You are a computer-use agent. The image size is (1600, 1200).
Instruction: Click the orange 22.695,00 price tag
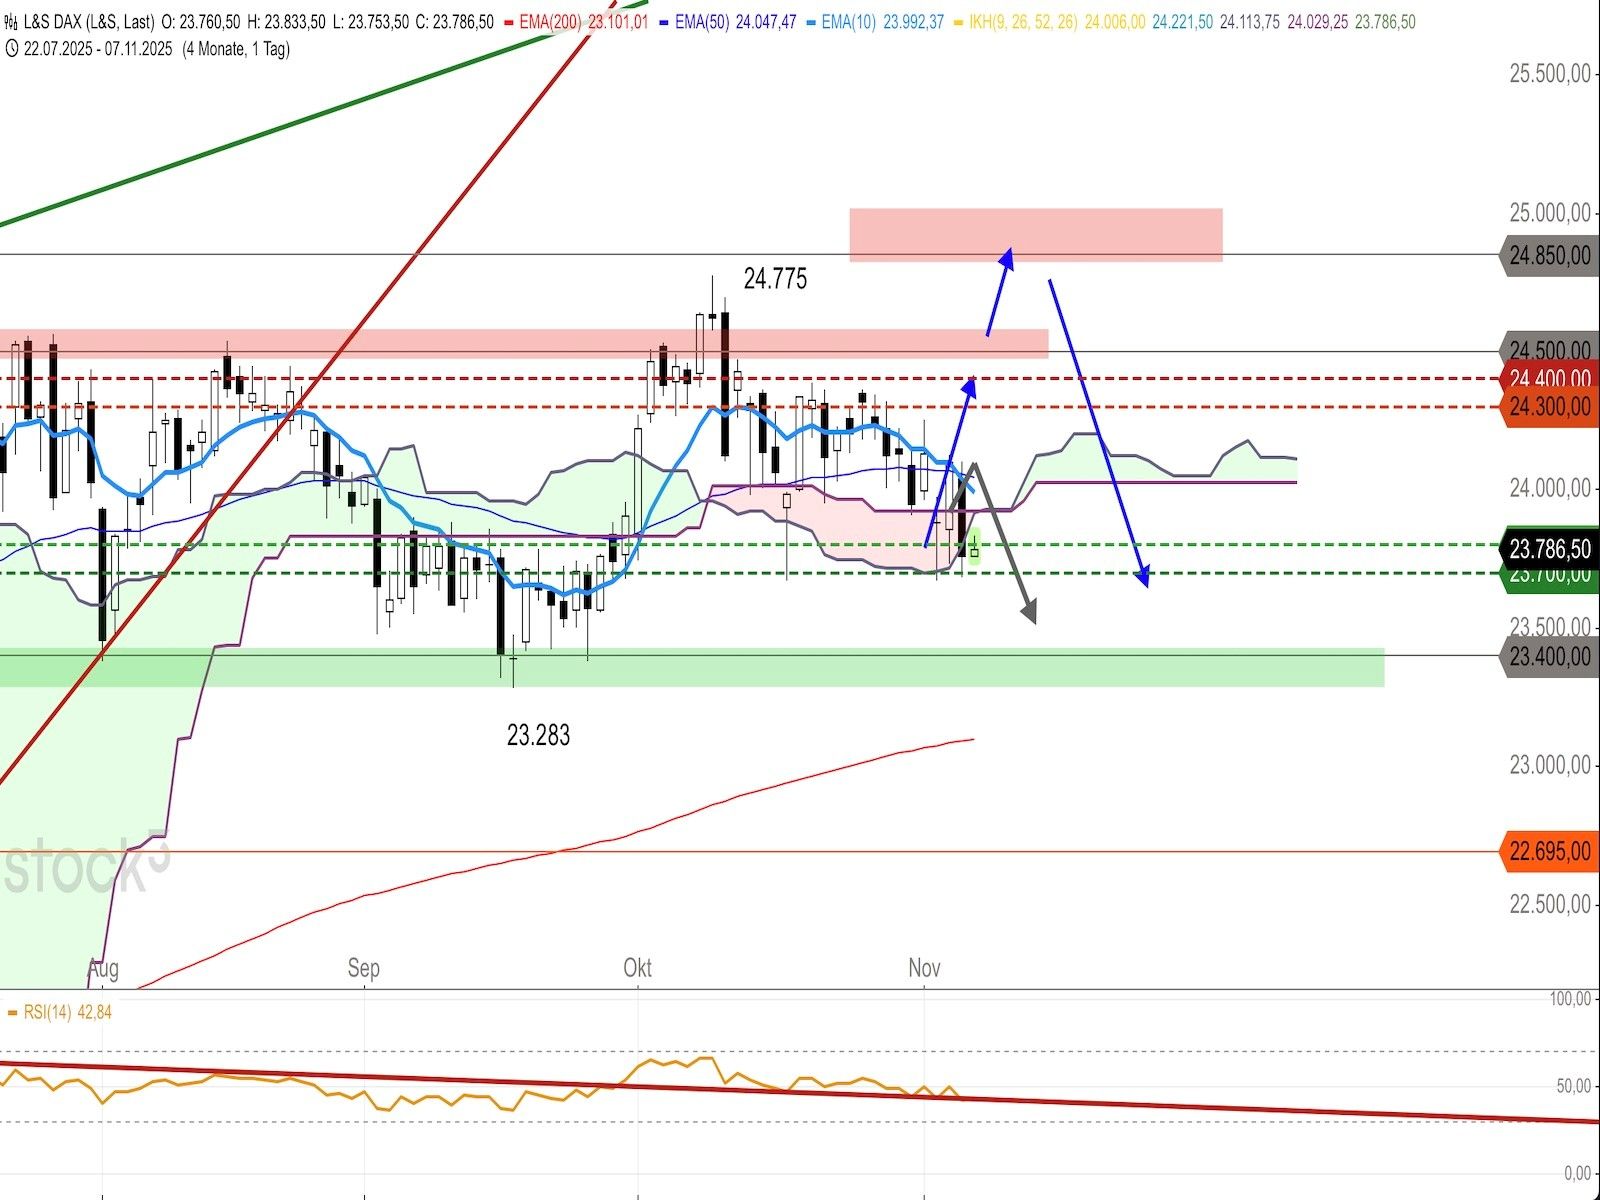pyautogui.click(x=1549, y=852)
